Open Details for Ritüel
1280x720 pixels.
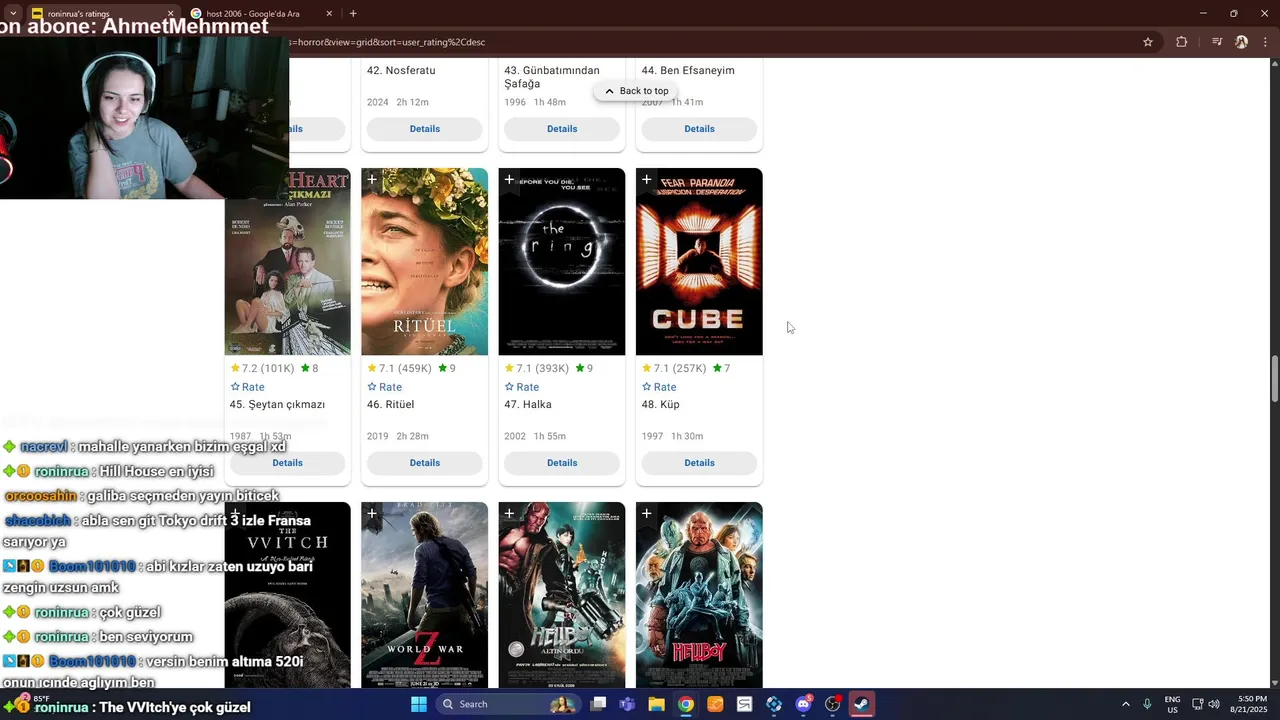(x=424, y=463)
